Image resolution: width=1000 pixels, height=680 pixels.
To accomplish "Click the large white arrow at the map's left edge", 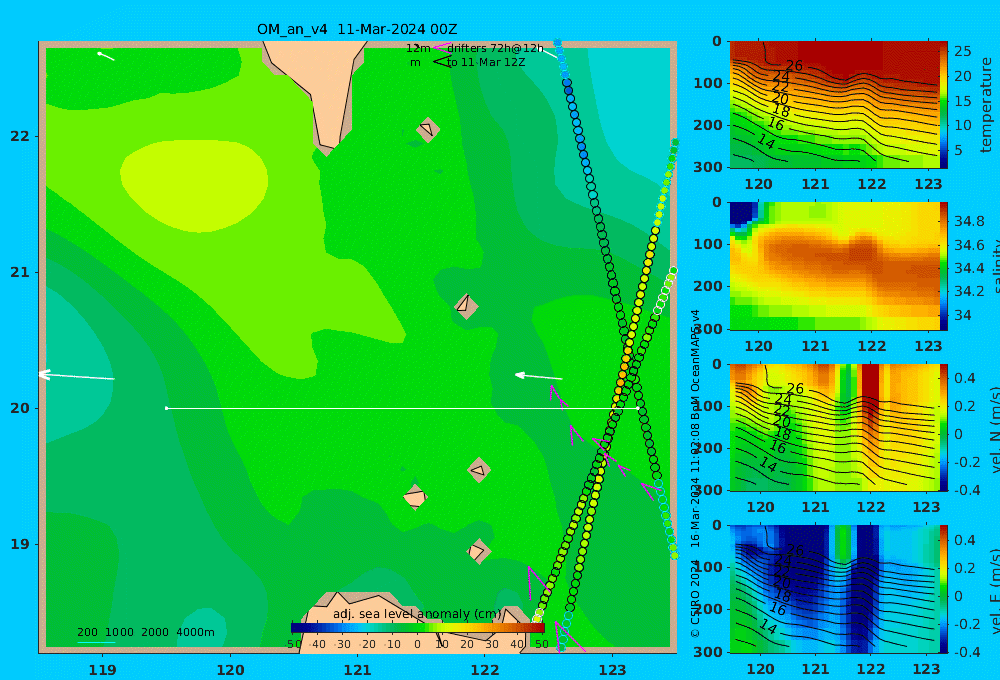I will (x=77, y=376).
